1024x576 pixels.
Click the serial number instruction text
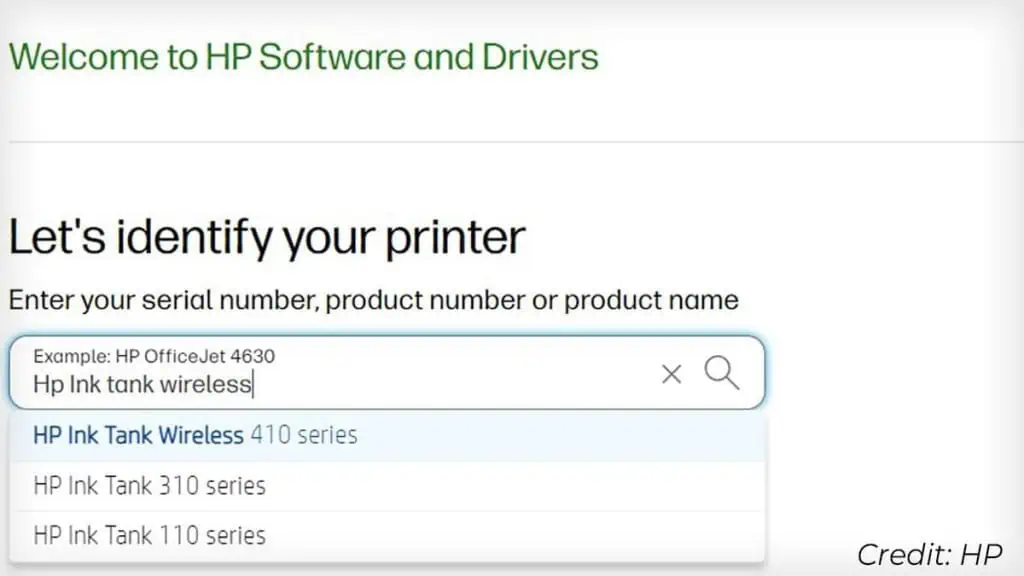(372, 299)
